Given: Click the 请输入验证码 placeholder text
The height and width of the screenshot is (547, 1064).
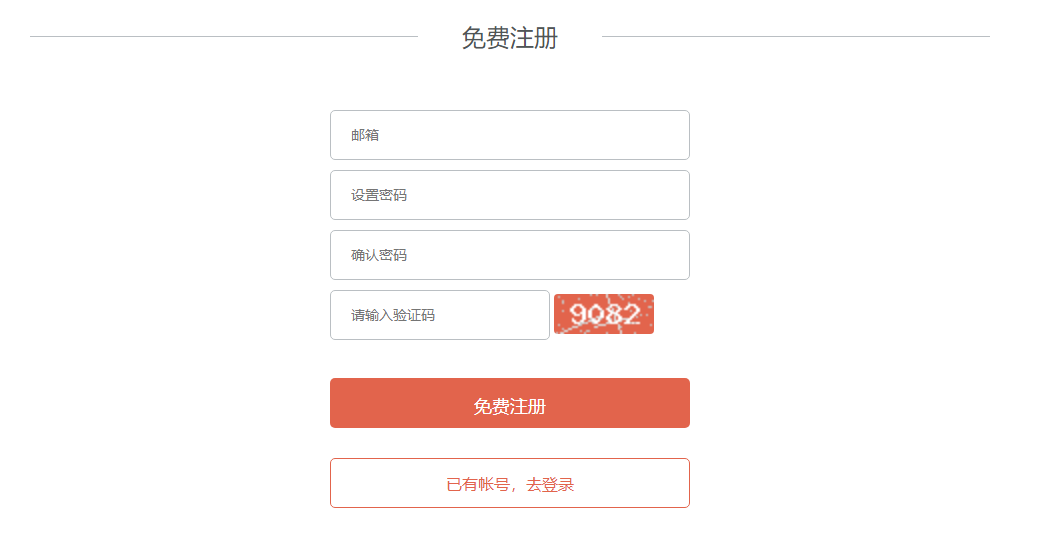Looking at the screenshot, I should tap(393, 316).
